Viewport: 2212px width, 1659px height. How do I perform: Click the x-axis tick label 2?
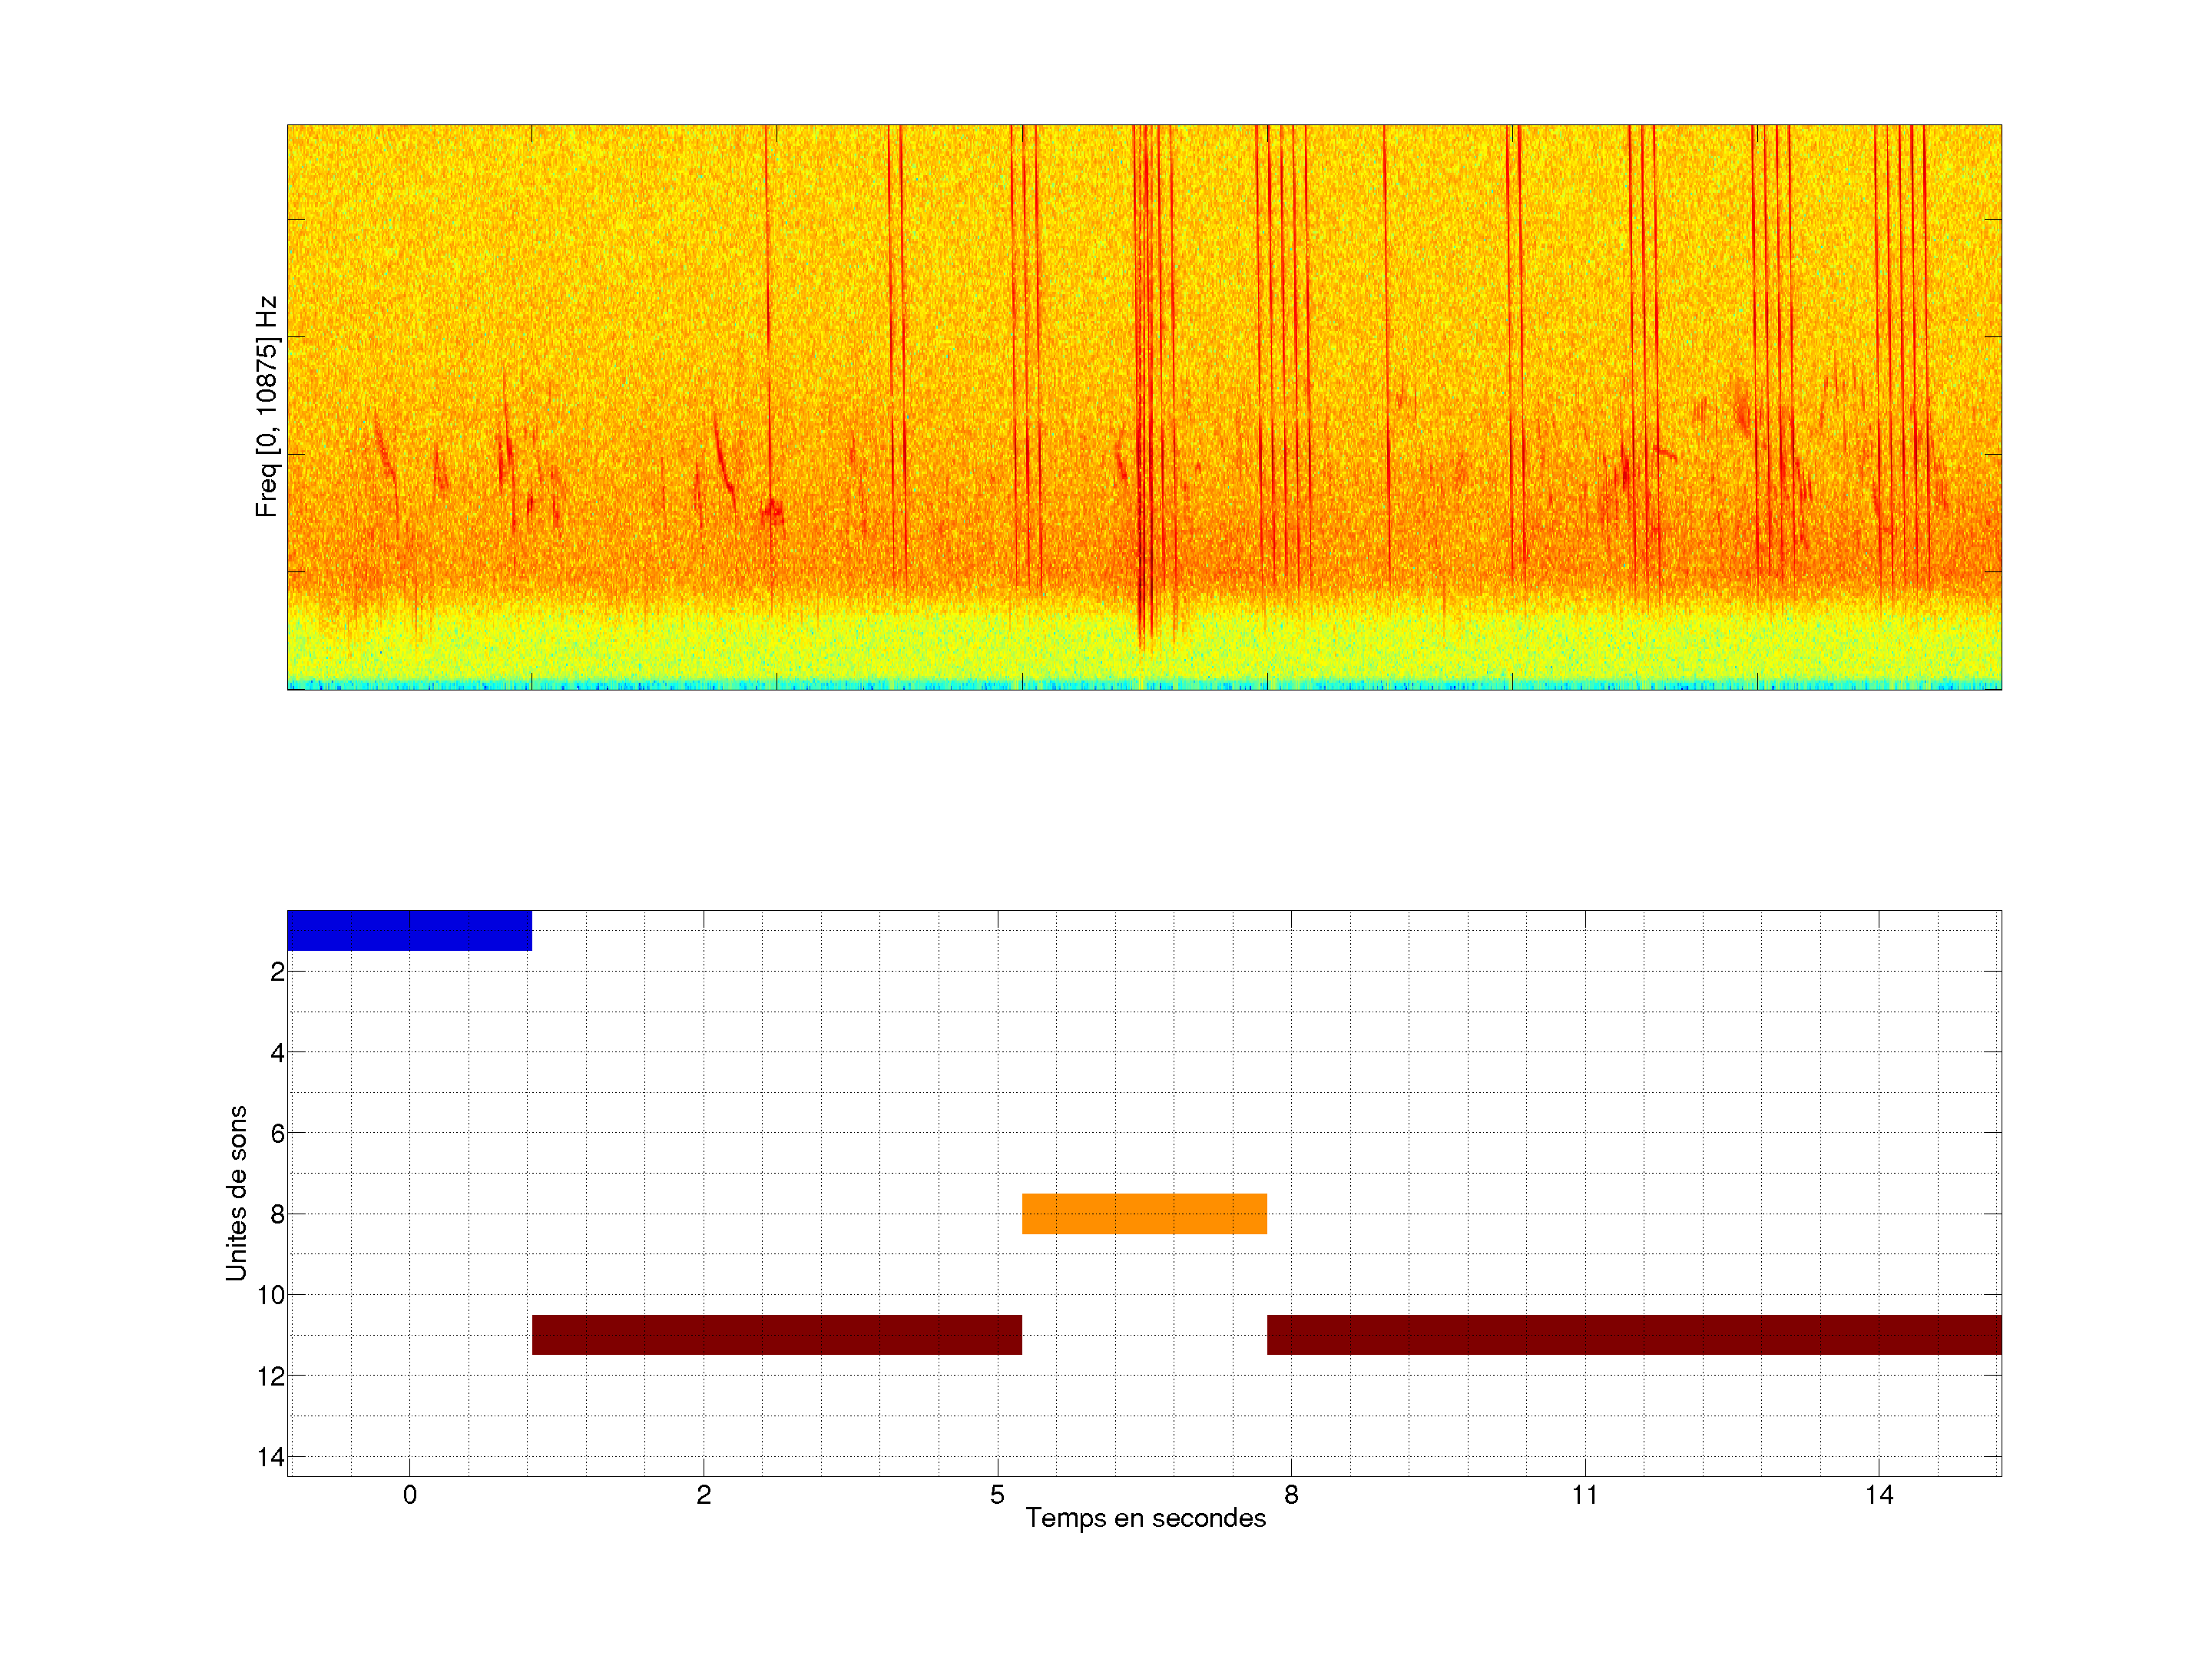pos(703,1495)
